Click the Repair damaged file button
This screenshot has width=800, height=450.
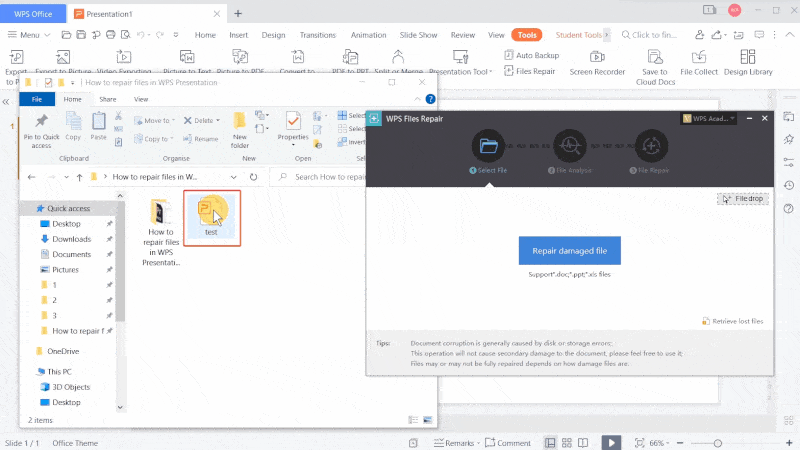(569, 250)
